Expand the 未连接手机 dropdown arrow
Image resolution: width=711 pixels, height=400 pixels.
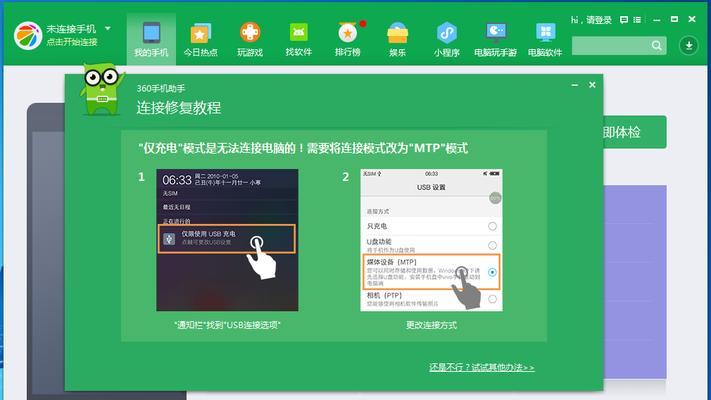[x=108, y=28]
